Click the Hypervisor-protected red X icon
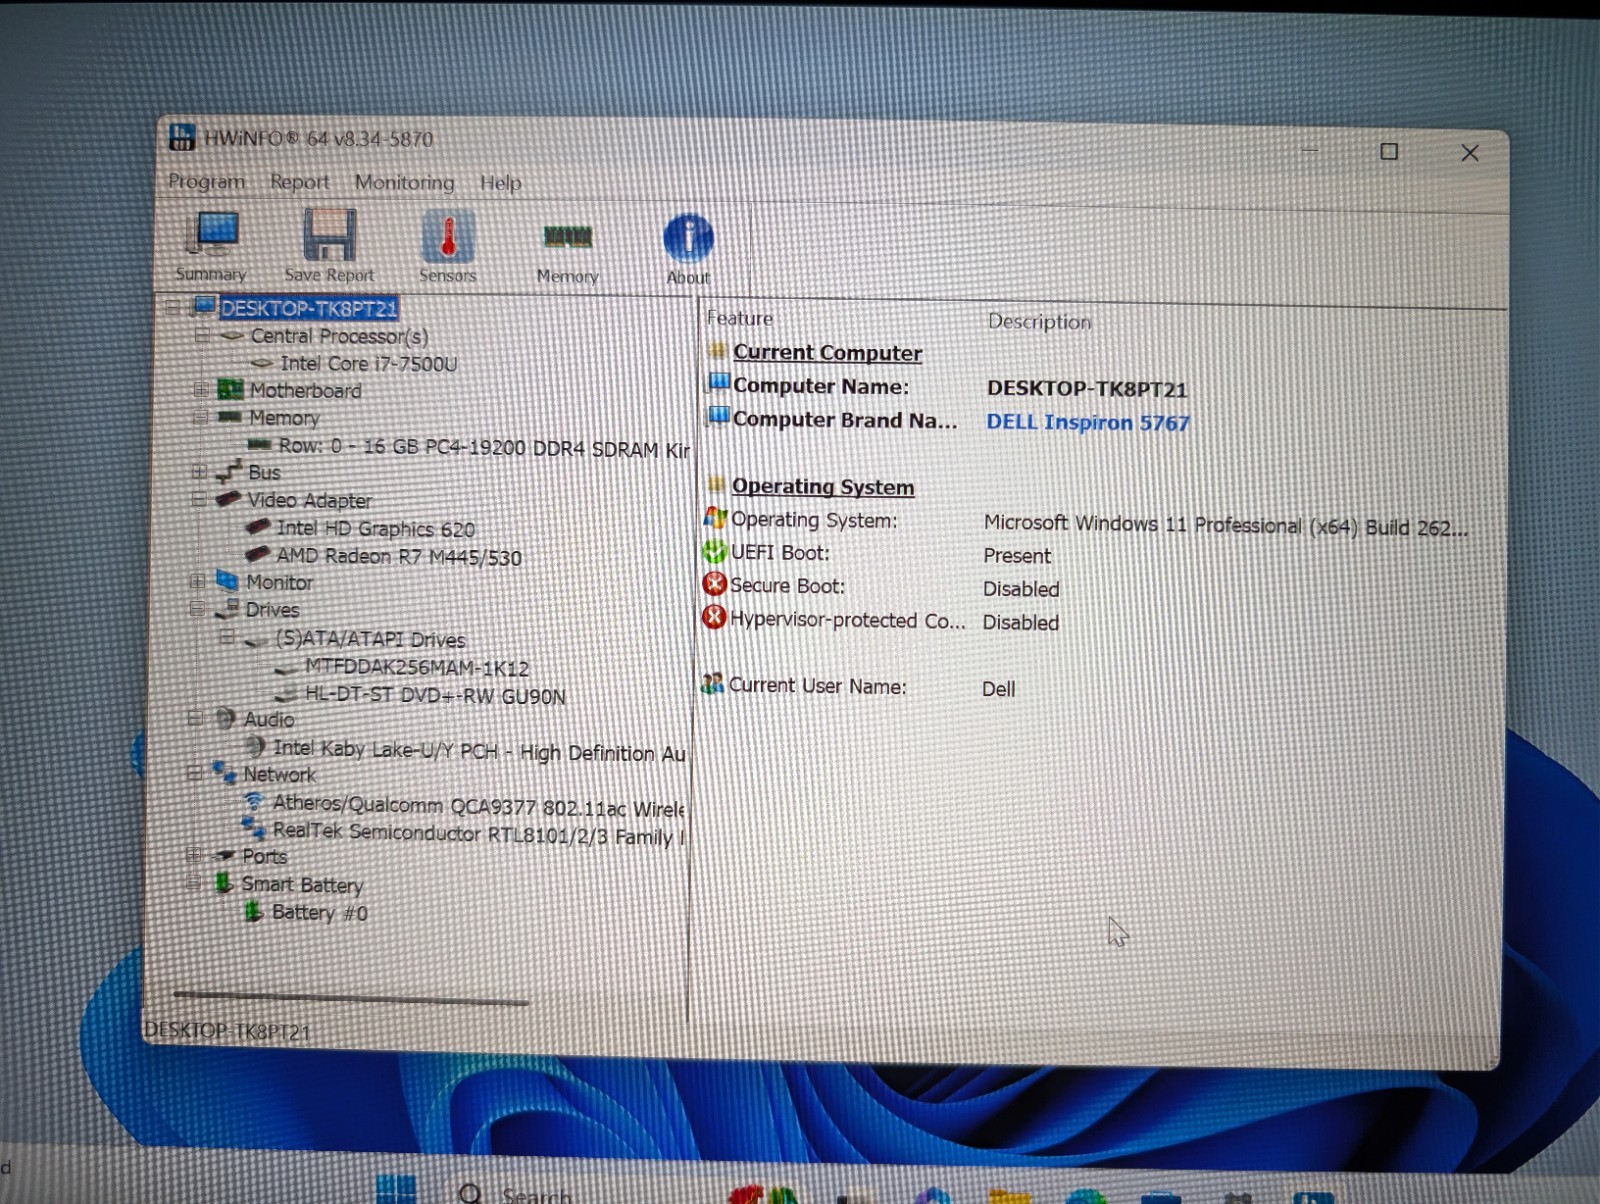The width and height of the screenshot is (1600, 1204). tap(714, 617)
